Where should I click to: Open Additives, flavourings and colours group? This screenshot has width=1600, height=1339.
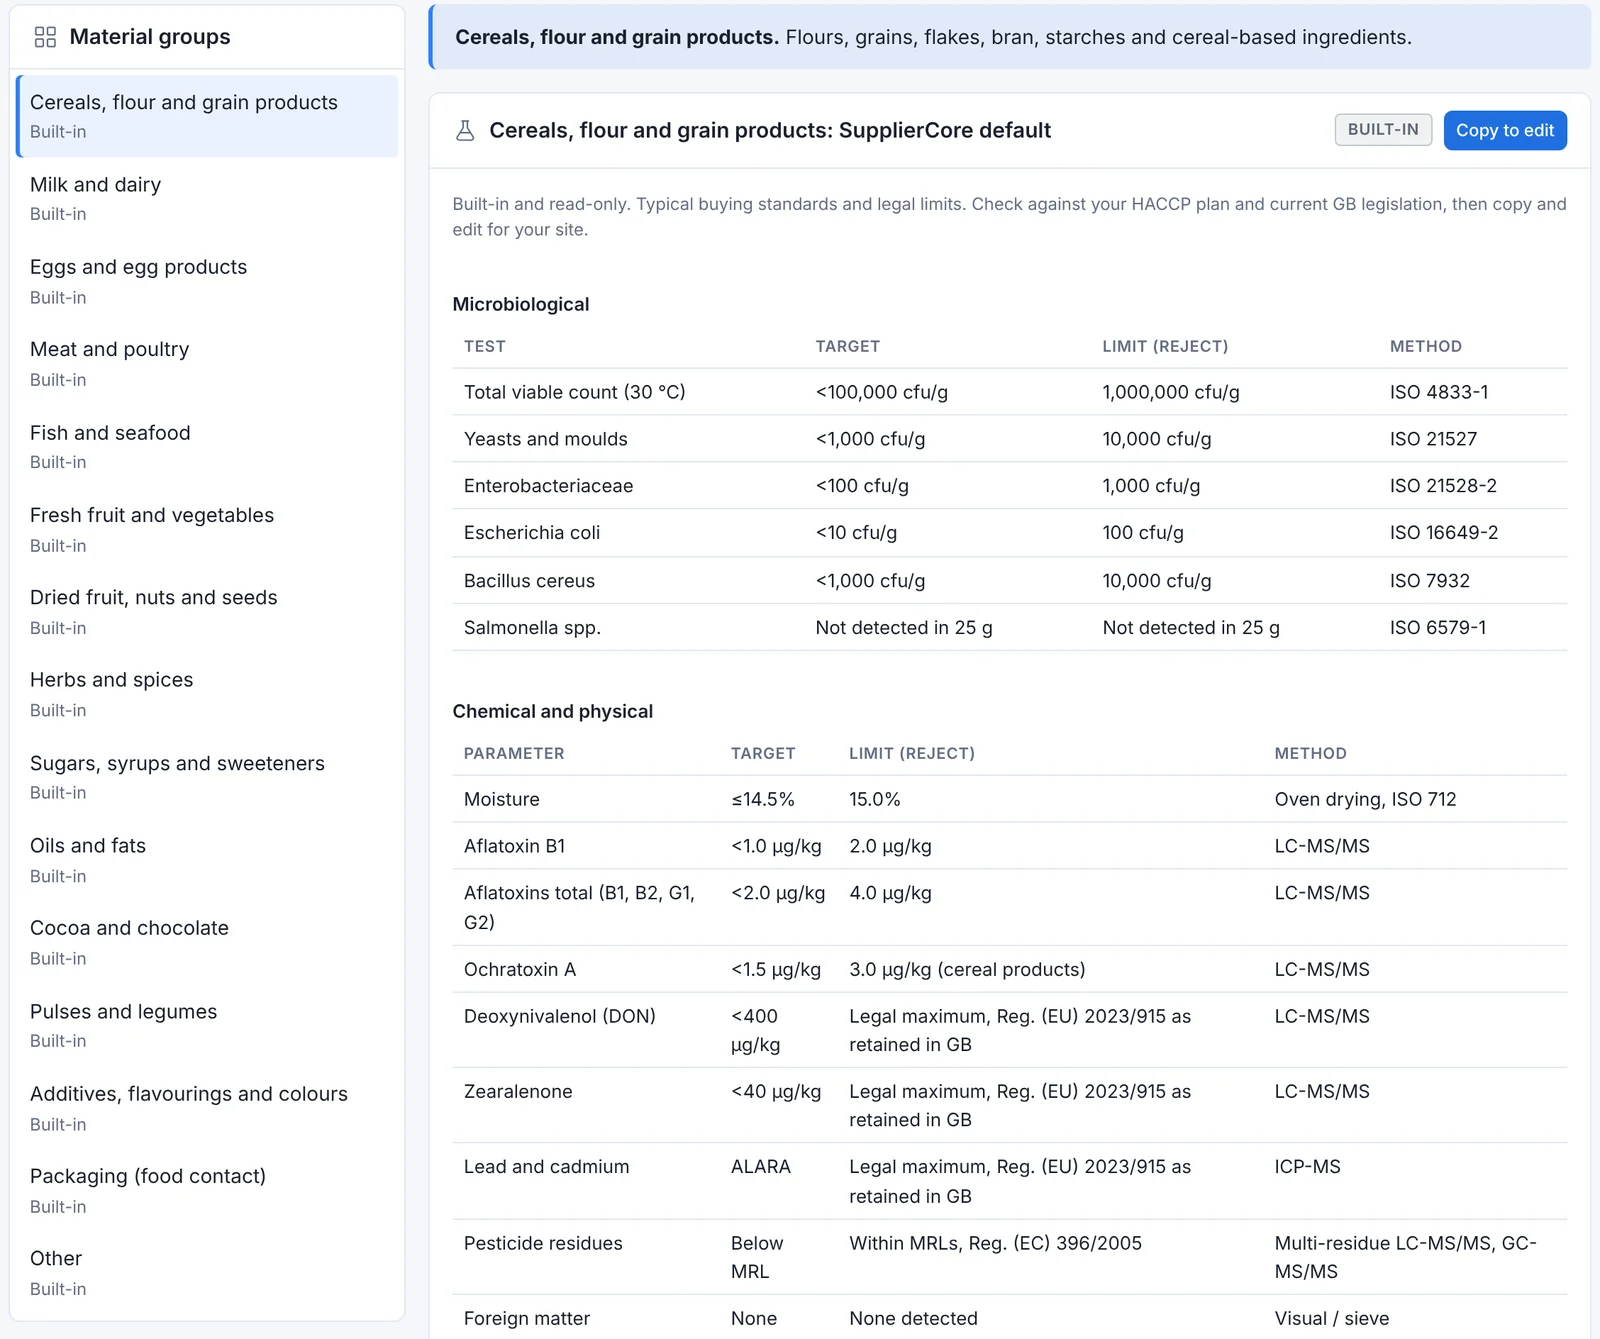(x=207, y=1108)
